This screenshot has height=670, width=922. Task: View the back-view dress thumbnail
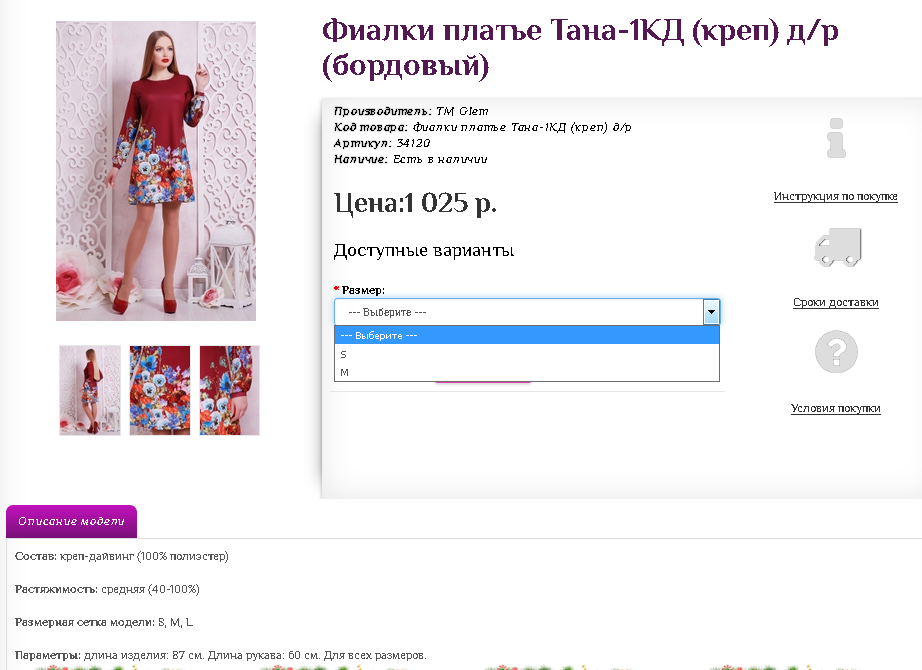pyautogui.click(x=90, y=391)
